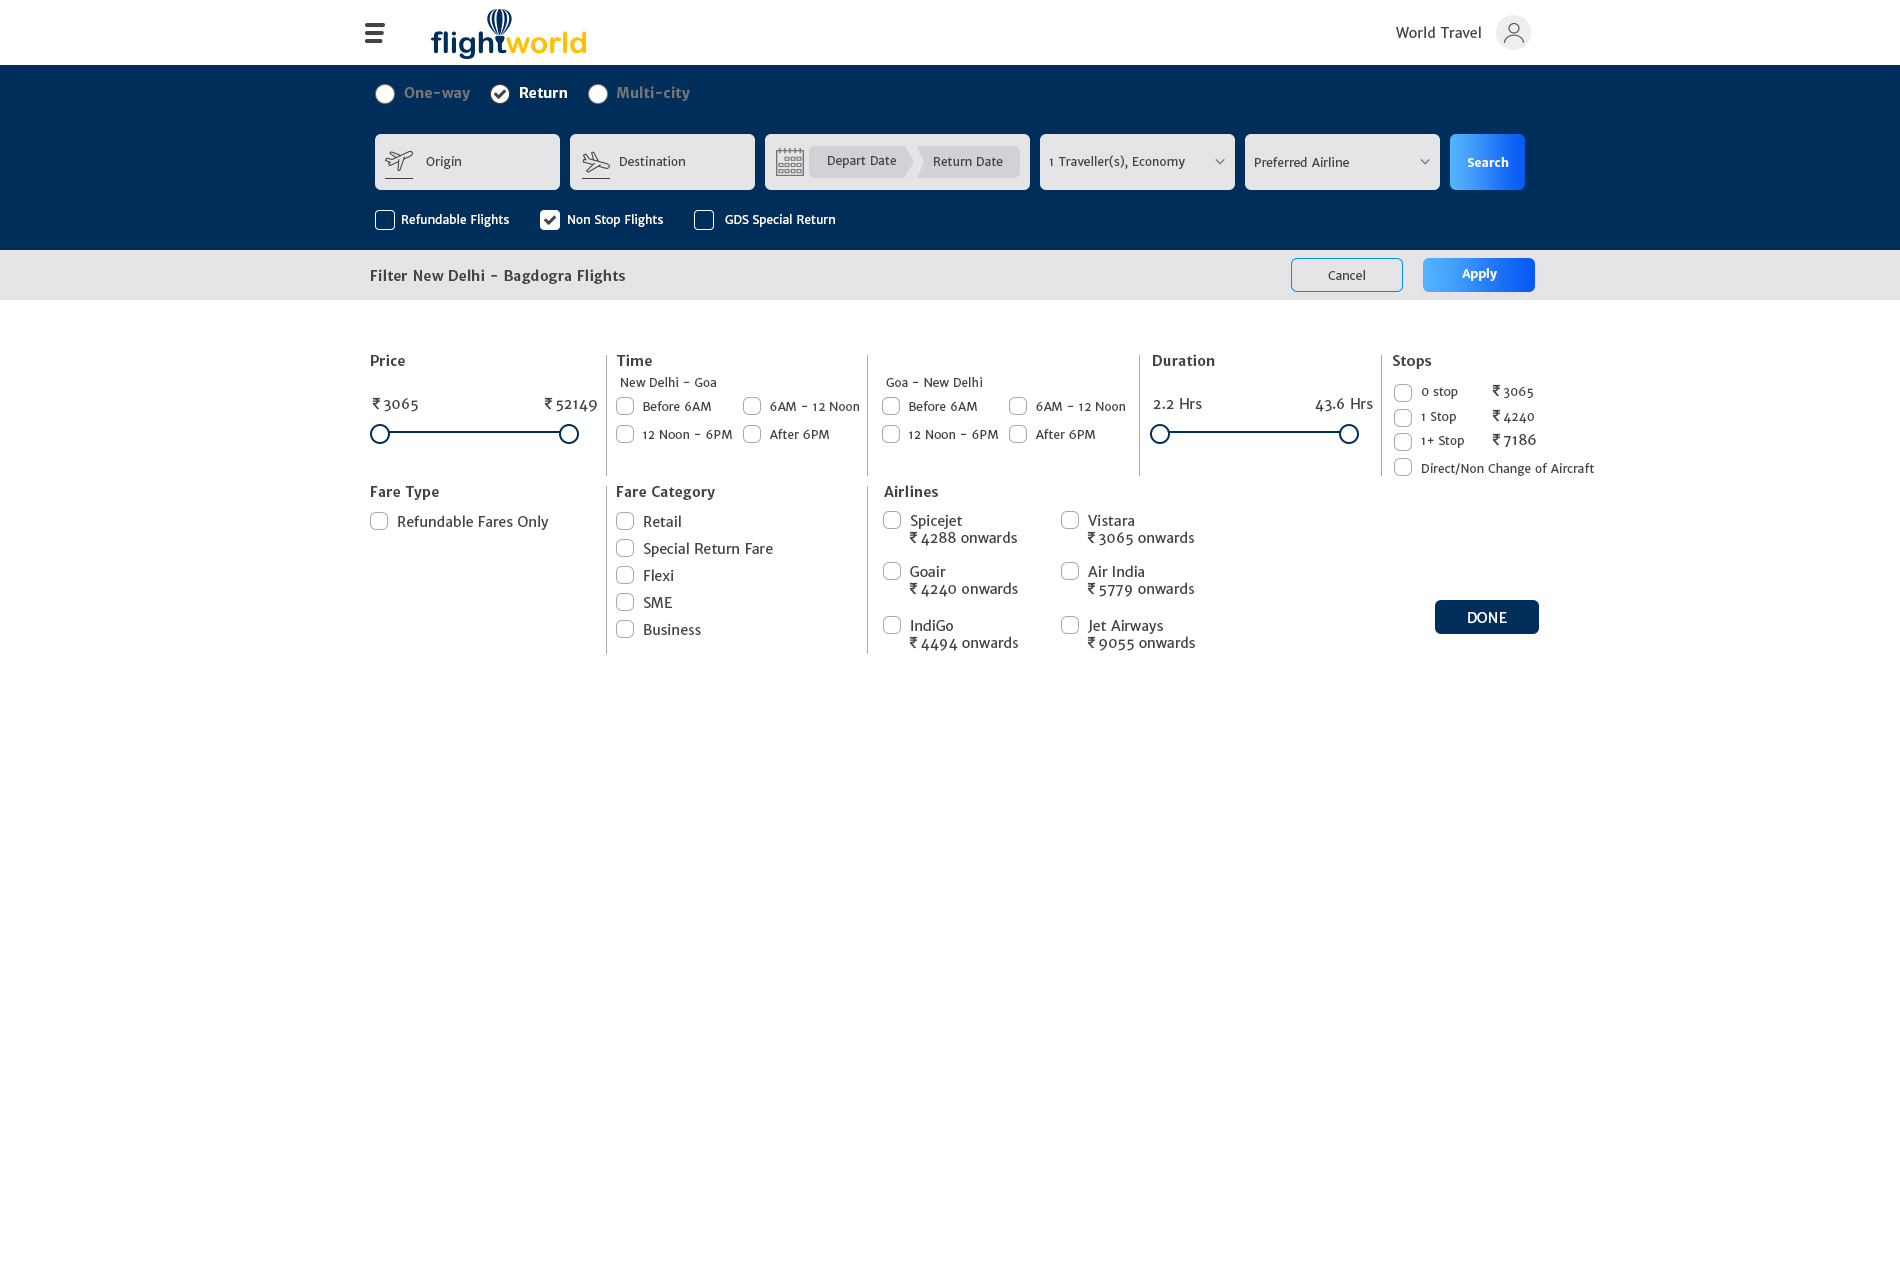Click the maximum duration slider handle
Viewport: 1900px width, 1264px height.
pos(1349,434)
